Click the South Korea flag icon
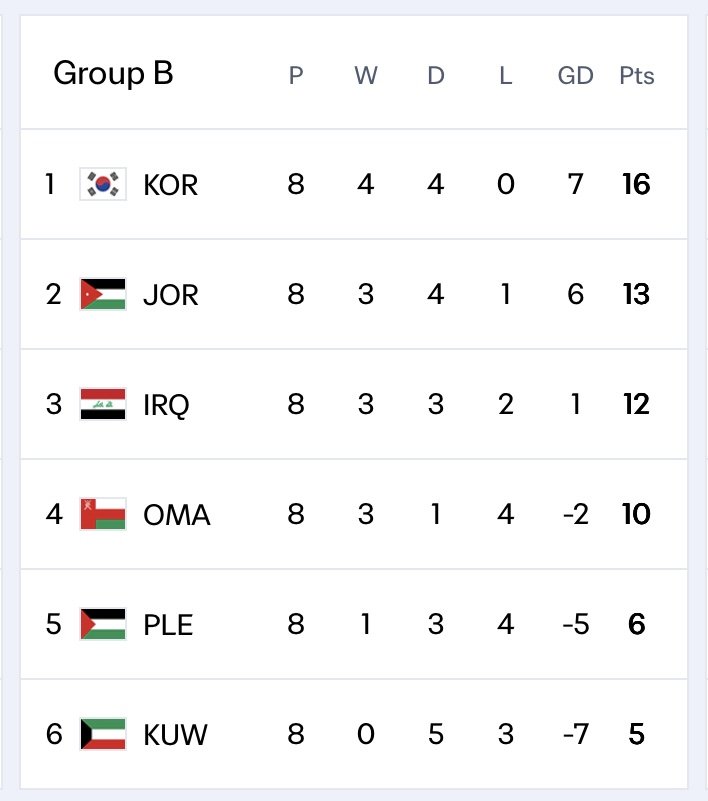Image resolution: width=708 pixels, height=801 pixels. pyautogui.click(x=103, y=184)
